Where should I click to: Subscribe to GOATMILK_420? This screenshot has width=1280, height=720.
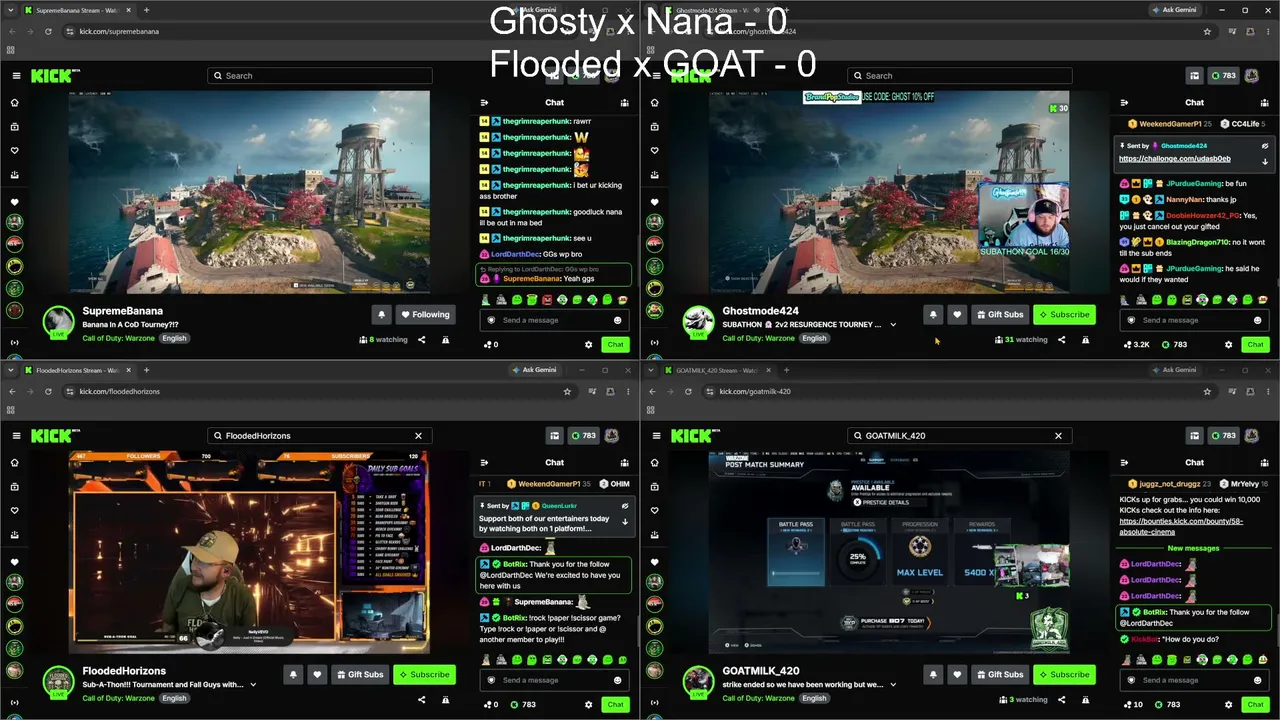(1064, 674)
